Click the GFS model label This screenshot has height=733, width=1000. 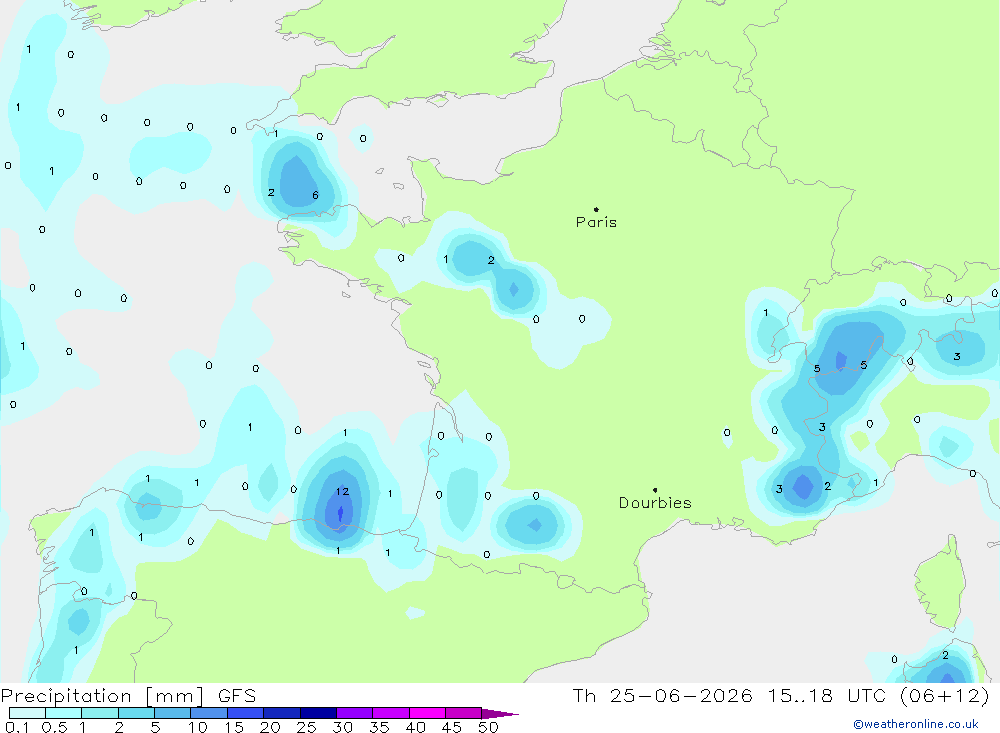[x=237, y=696]
